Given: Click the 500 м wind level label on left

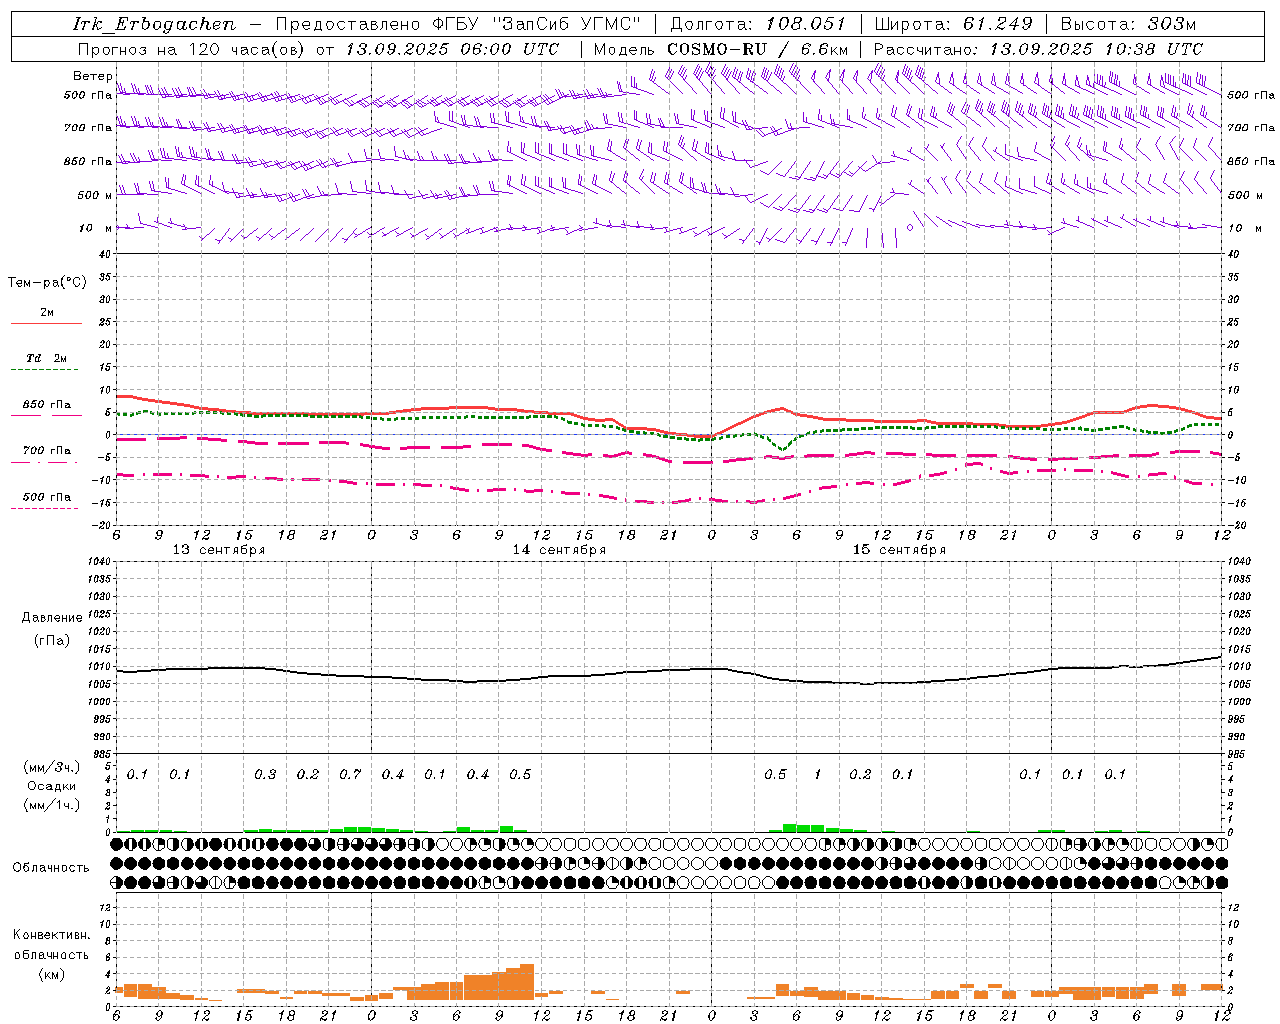Looking at the screenshot, I should (95, 195).
